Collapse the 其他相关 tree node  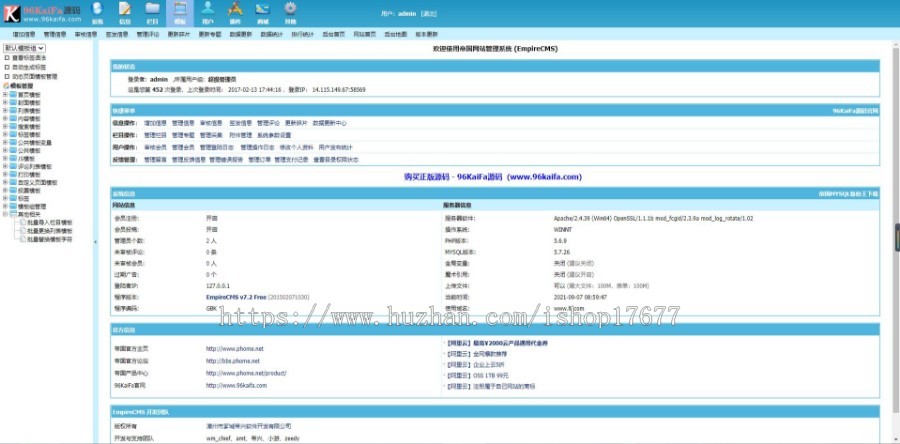pos(5,214)
